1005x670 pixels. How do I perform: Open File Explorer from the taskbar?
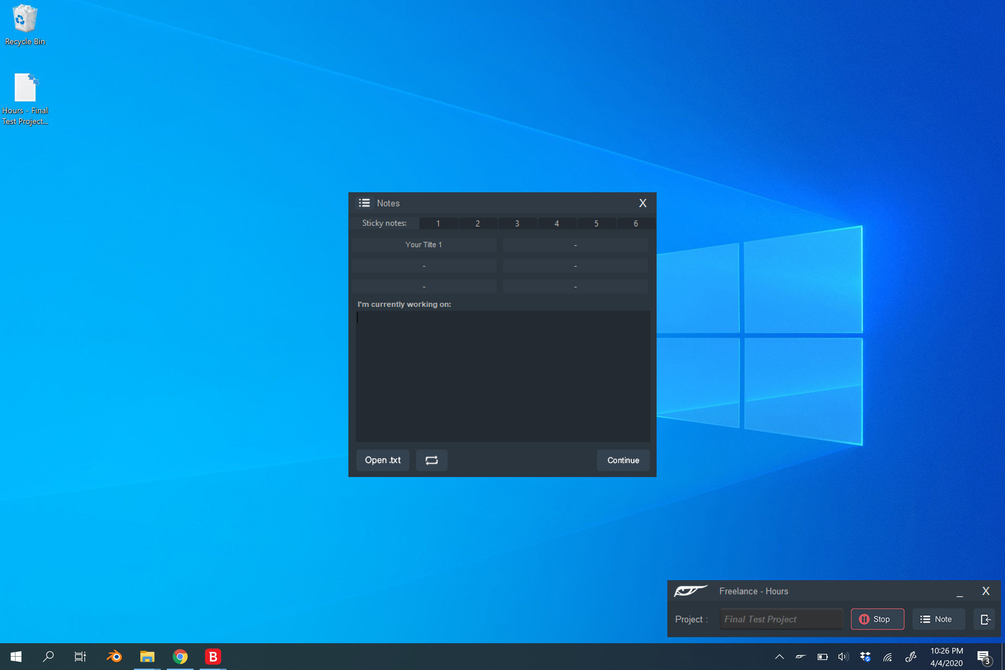[x=147, y=657]
